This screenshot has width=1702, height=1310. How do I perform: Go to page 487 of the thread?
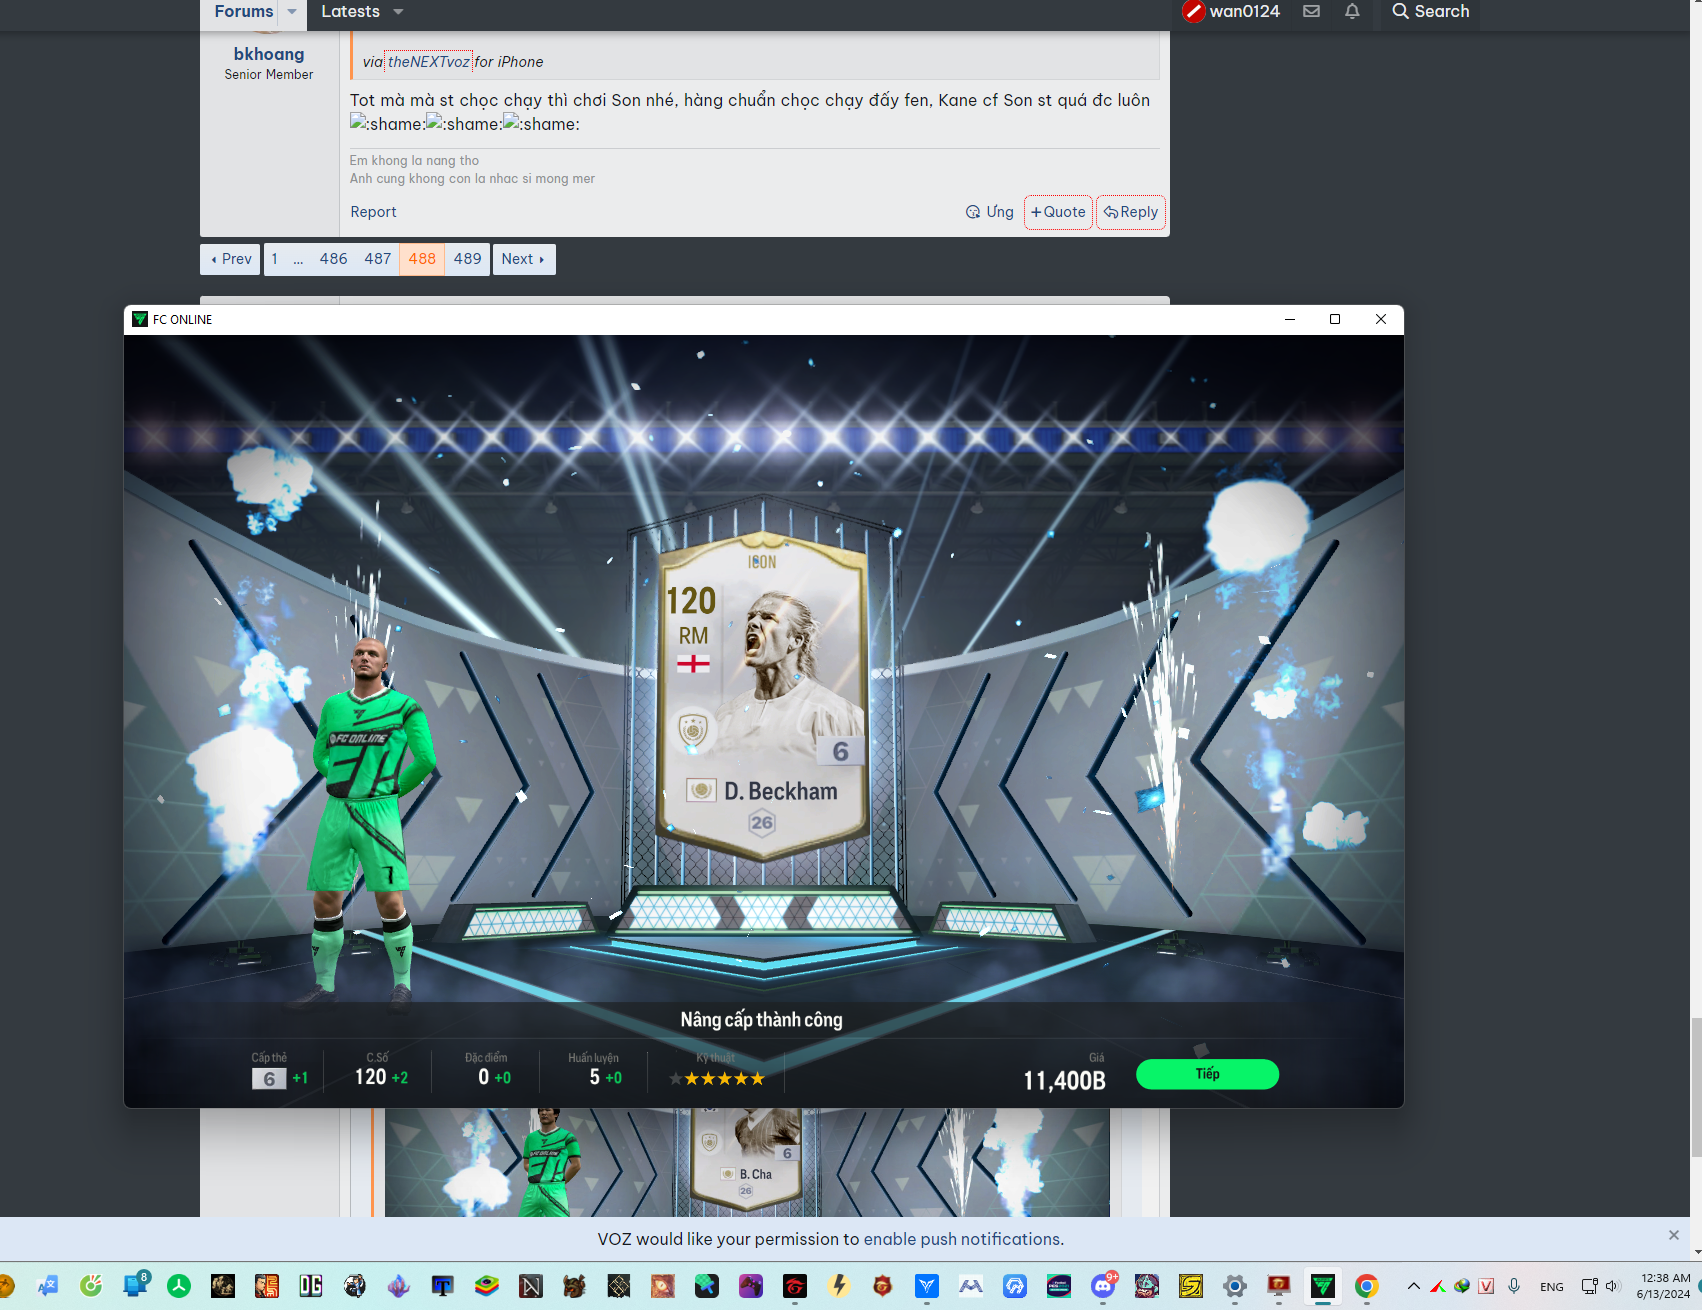[378, 259]
